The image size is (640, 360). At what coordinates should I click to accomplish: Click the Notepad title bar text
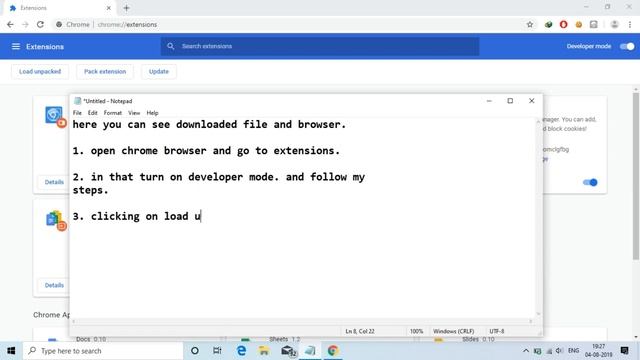point(108,101)
